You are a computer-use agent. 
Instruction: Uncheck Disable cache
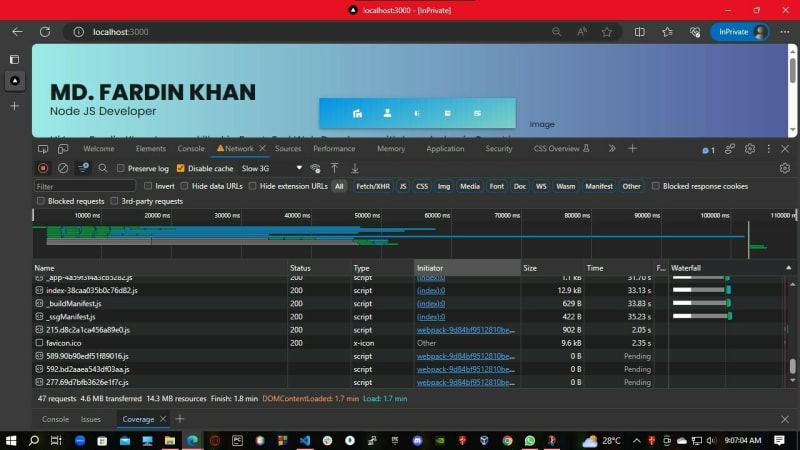pos(181,168)
